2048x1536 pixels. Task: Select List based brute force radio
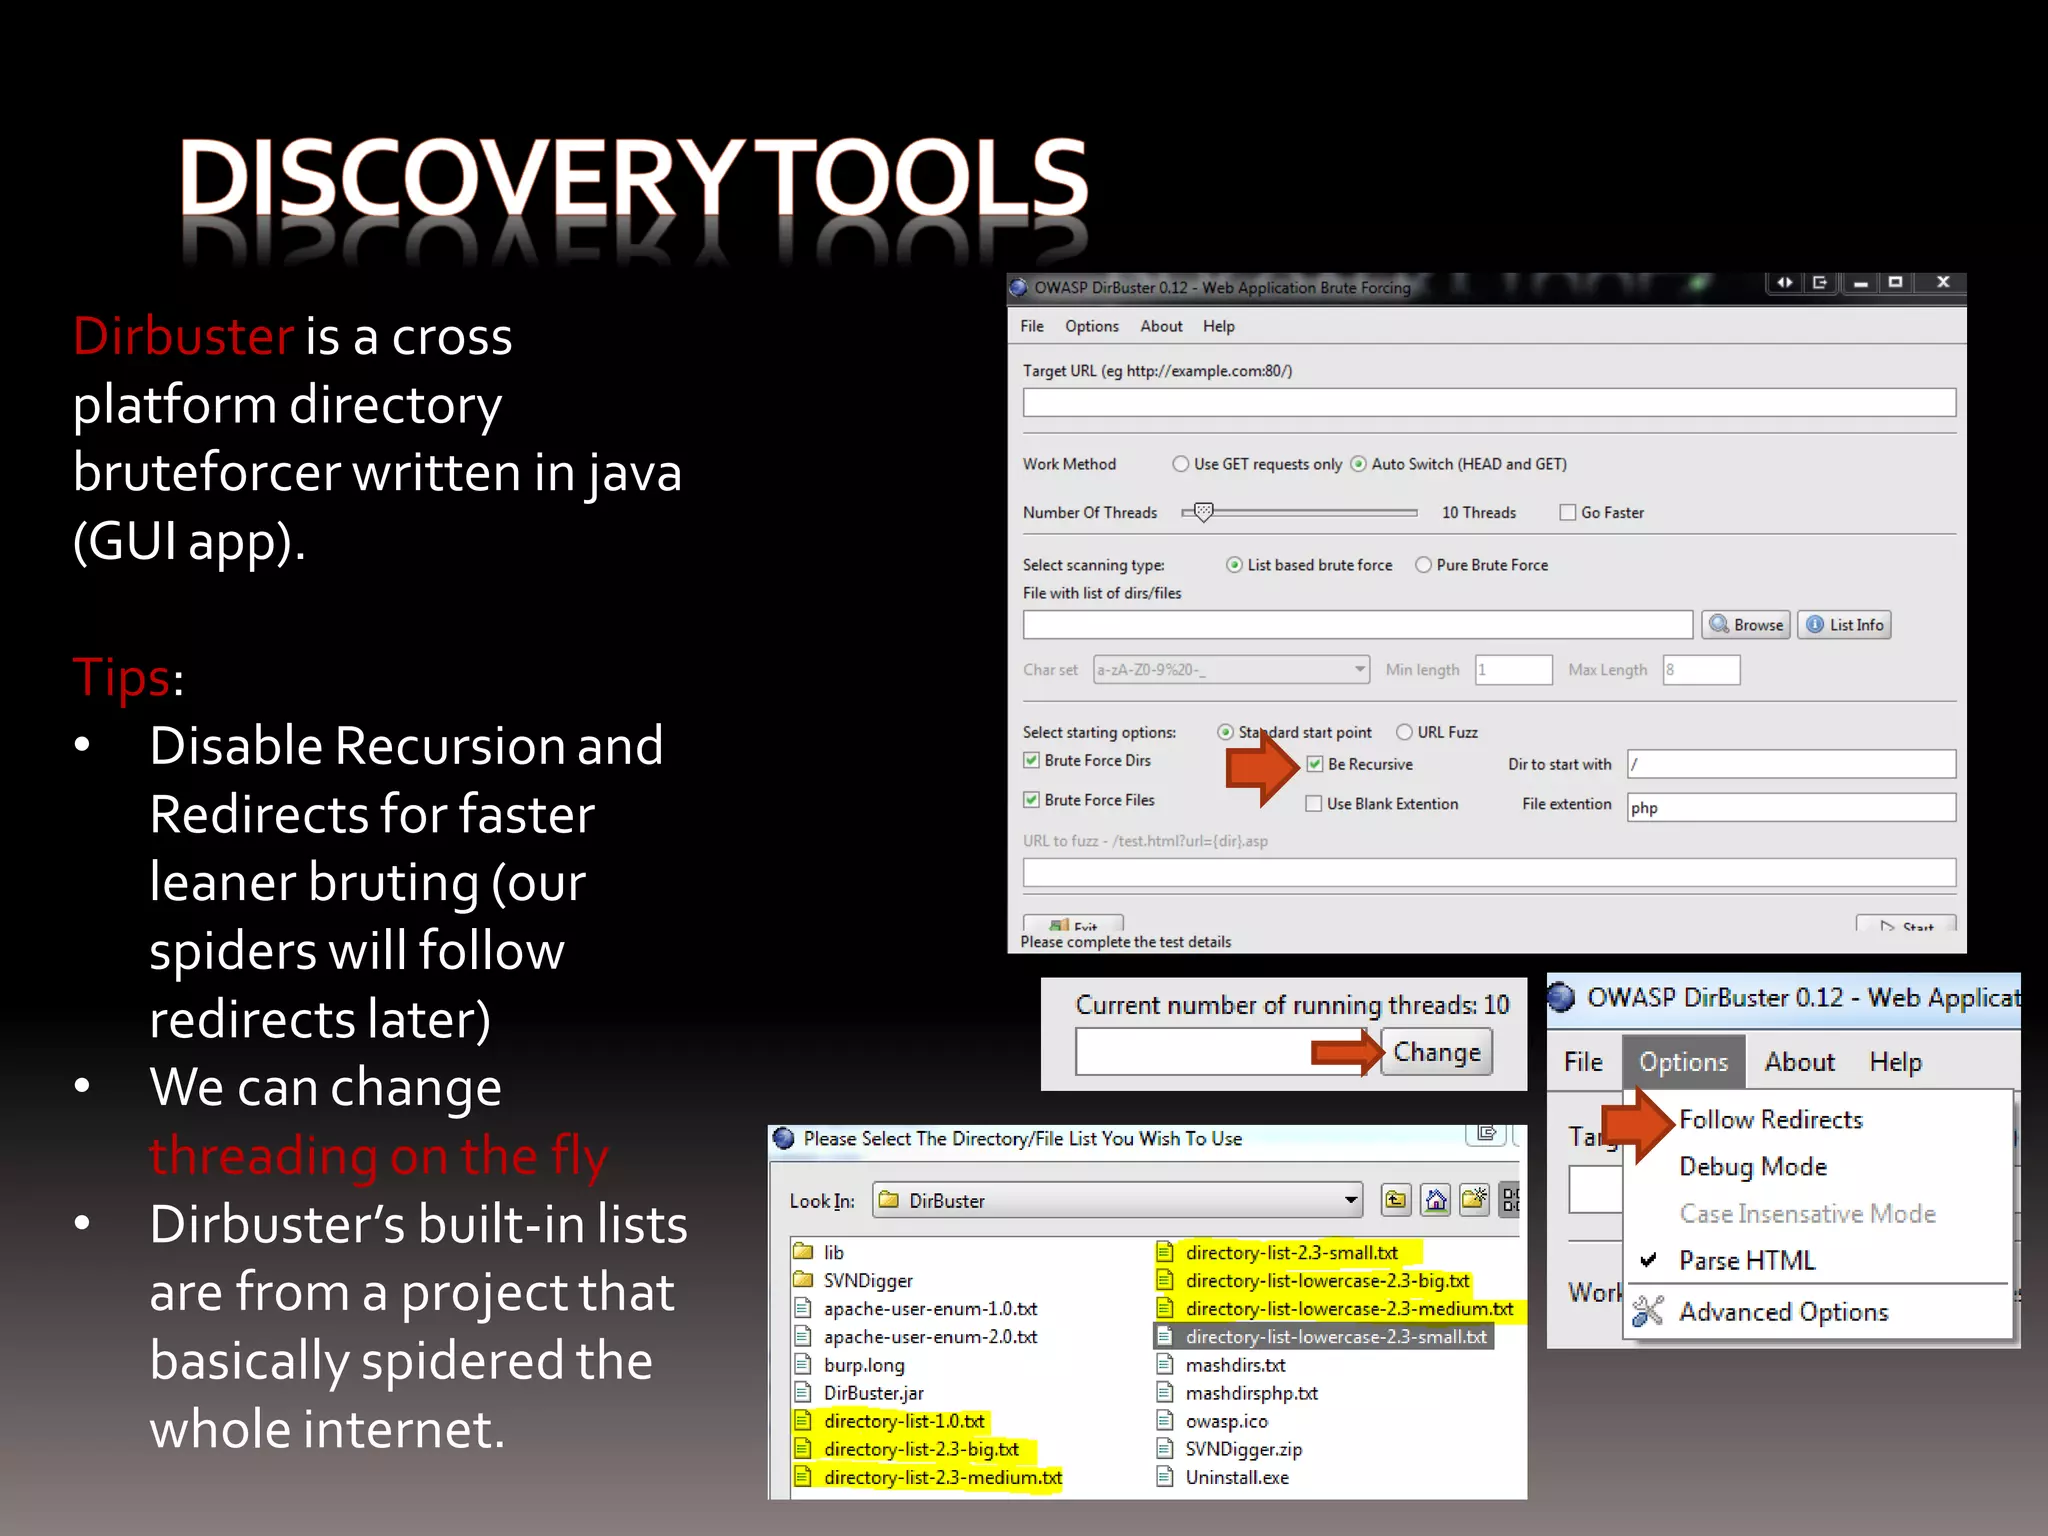[x=1234, y=565]
